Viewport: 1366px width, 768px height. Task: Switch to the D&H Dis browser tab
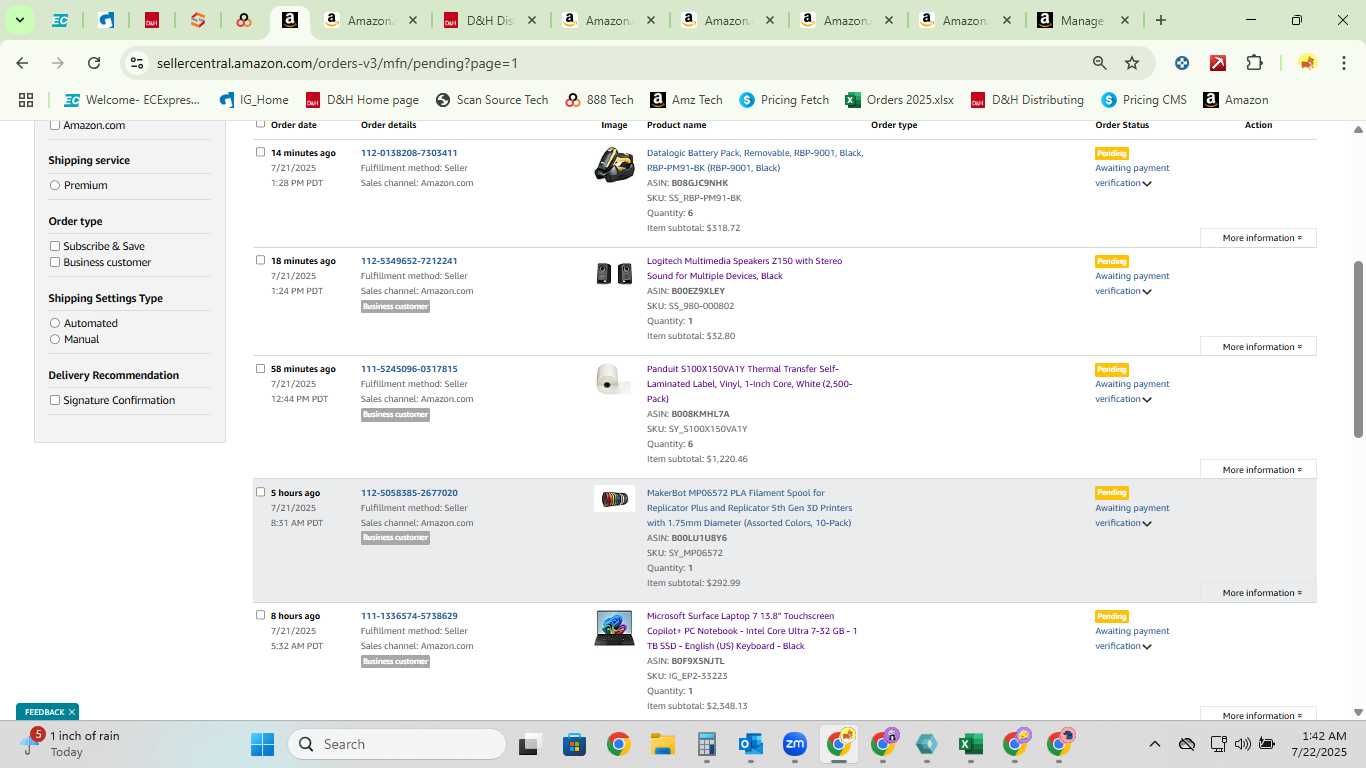(x=490, y=20)
